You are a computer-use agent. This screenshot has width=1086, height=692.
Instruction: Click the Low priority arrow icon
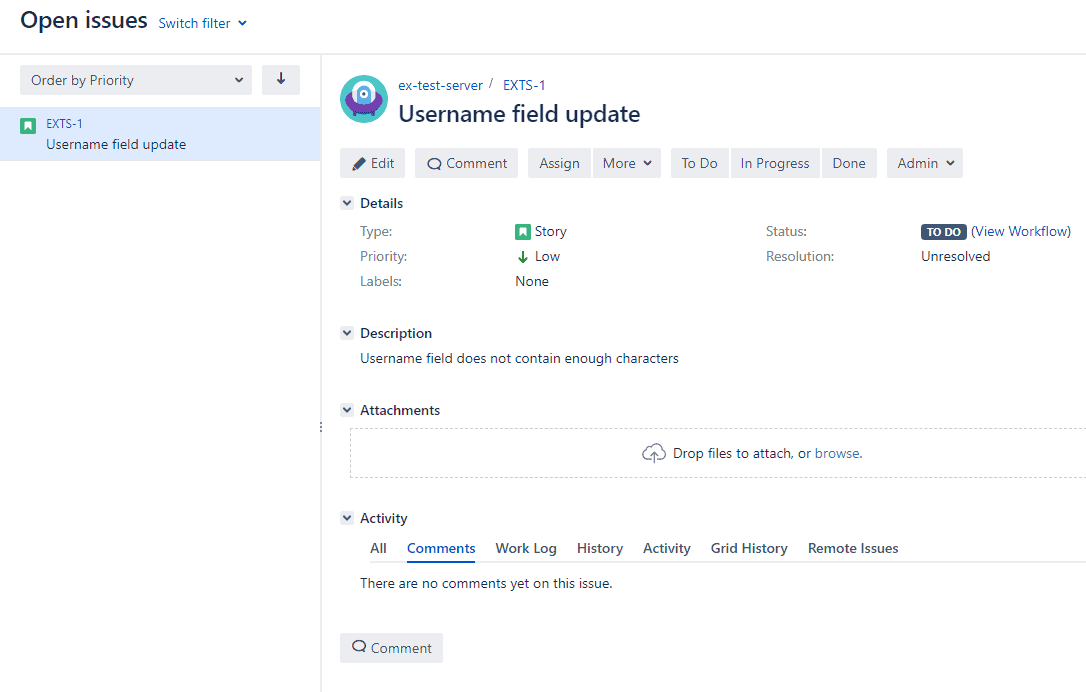point(523,257)
